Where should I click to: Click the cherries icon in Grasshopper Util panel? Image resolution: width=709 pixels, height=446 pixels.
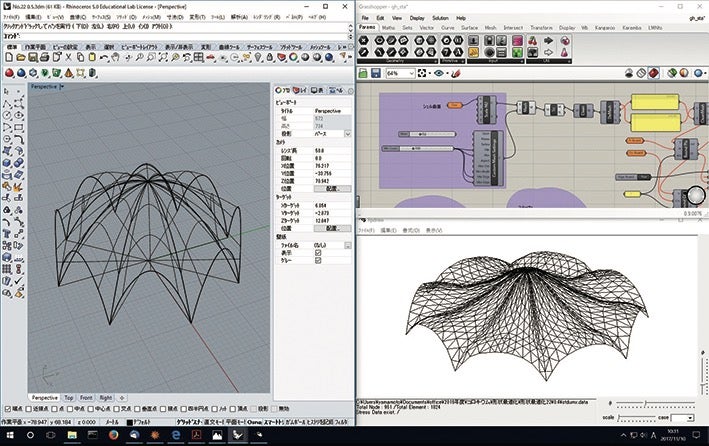pos(533,41)
